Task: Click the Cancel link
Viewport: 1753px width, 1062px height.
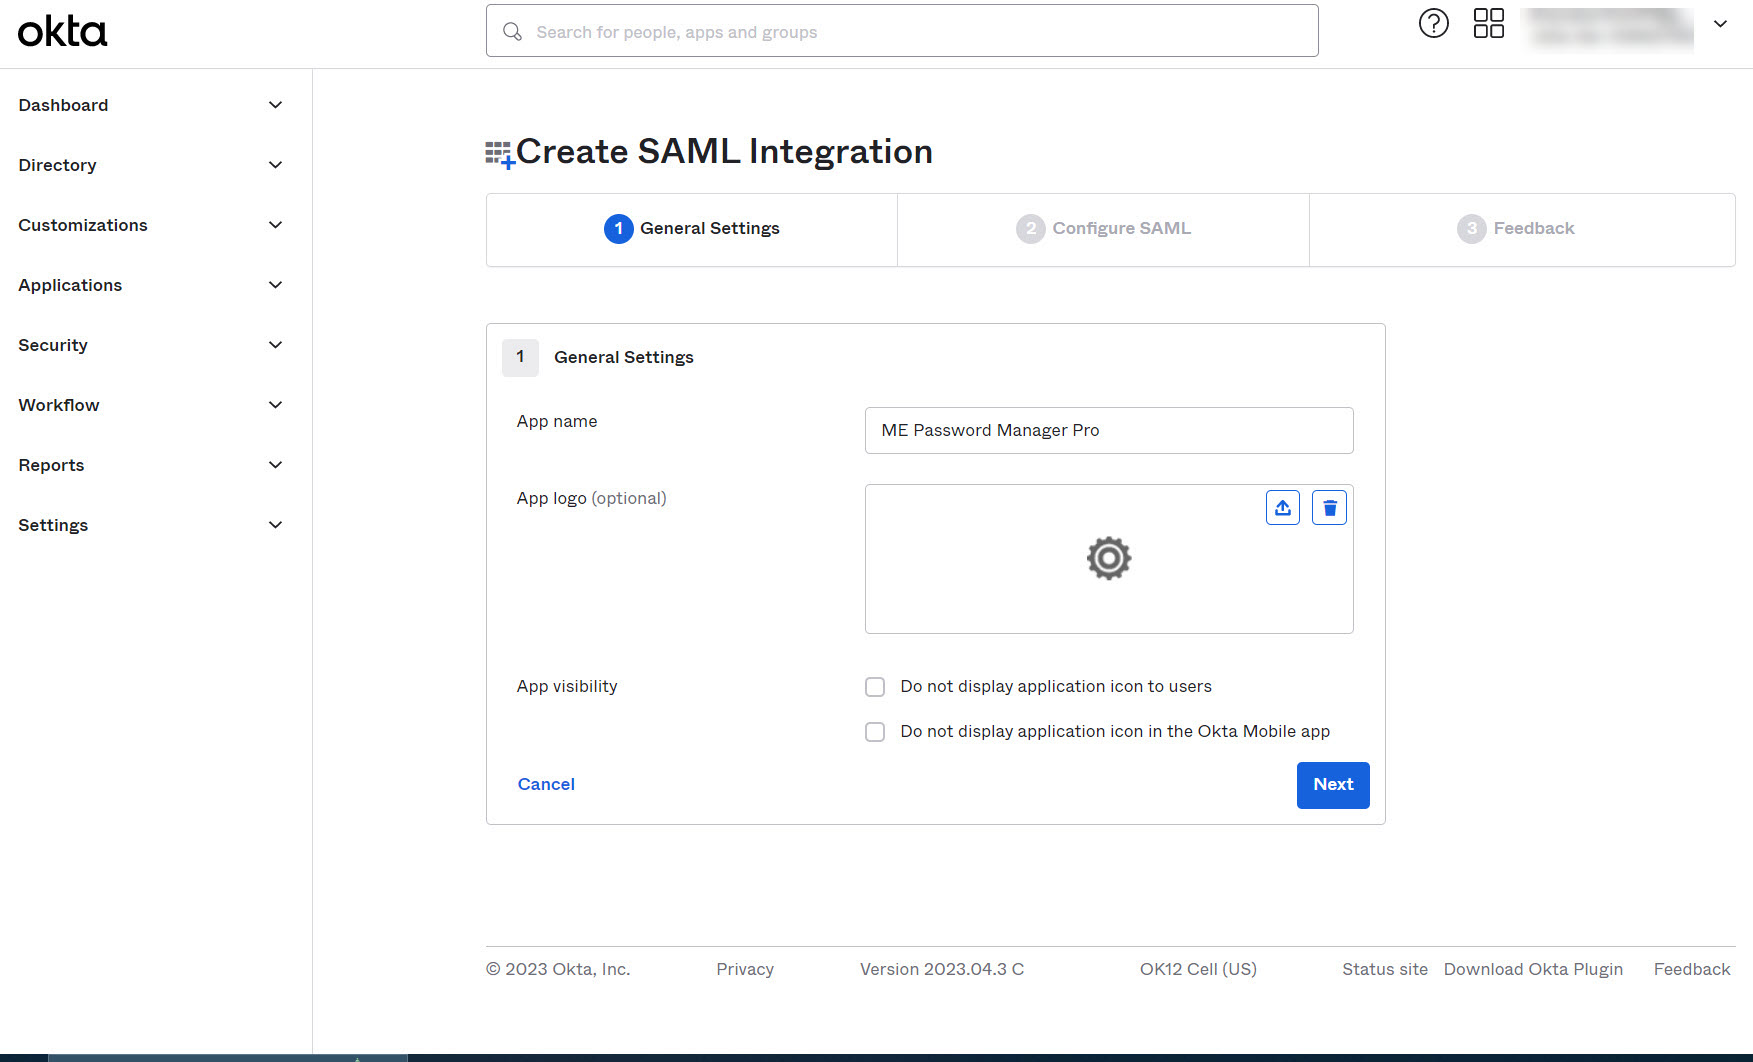Action: 546,785
